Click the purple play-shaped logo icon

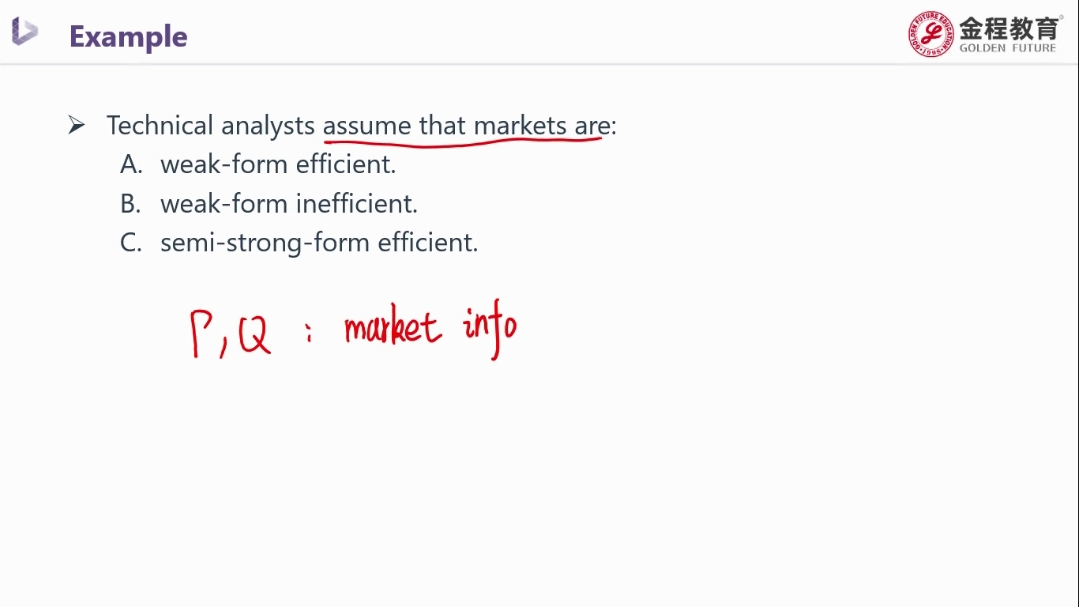click(25, 32)
